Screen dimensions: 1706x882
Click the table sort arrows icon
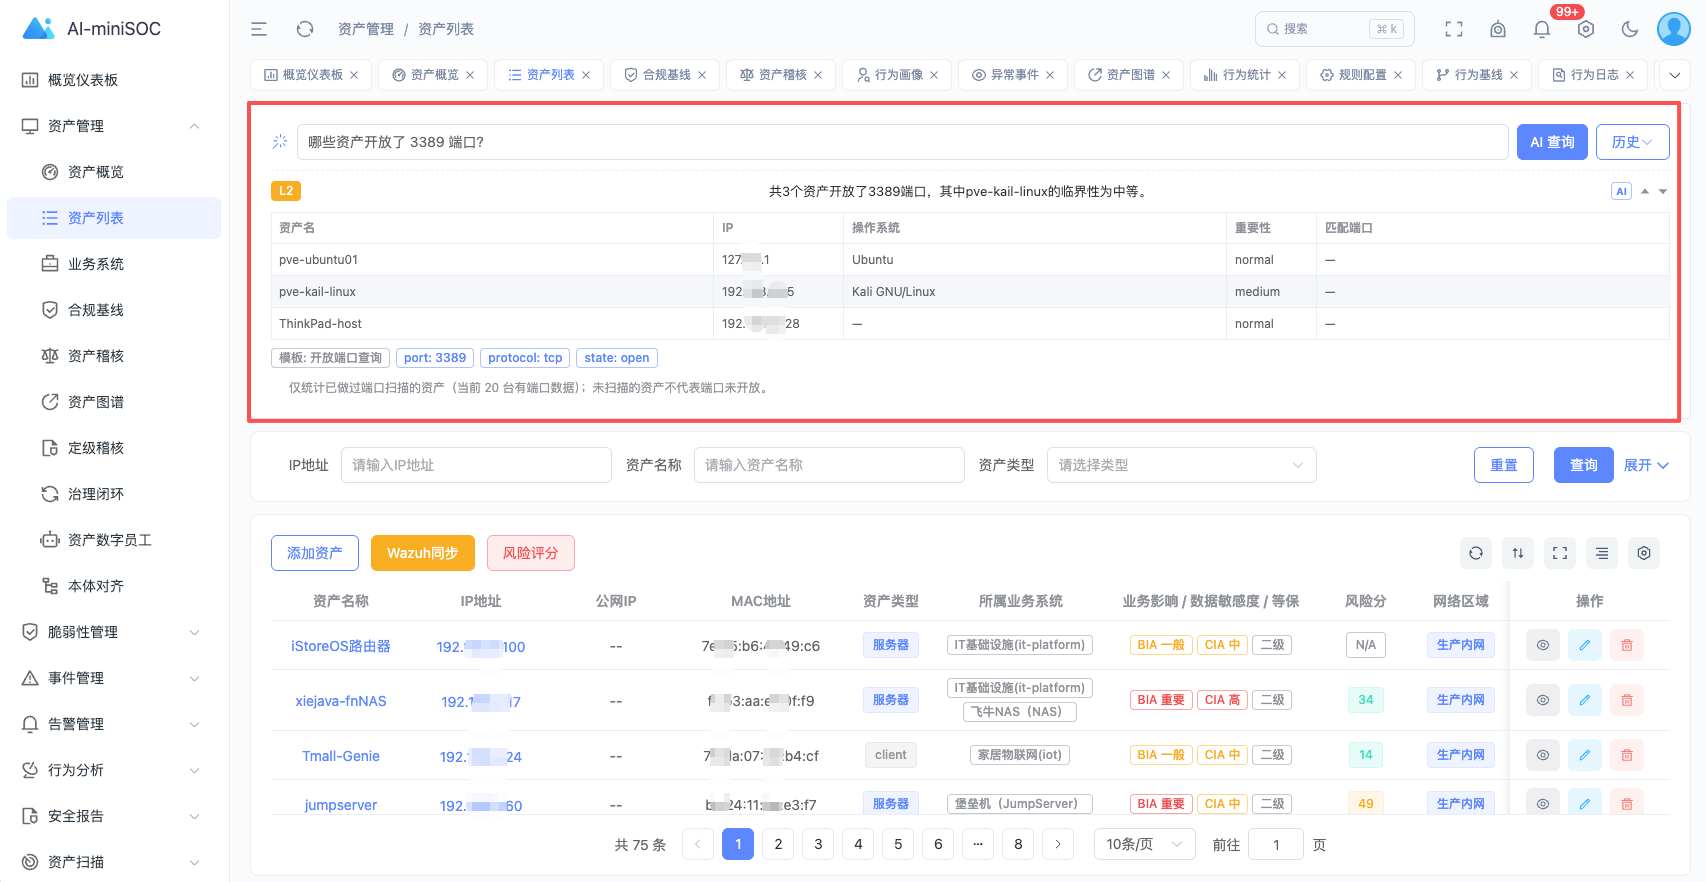[x=1518, y=553]
